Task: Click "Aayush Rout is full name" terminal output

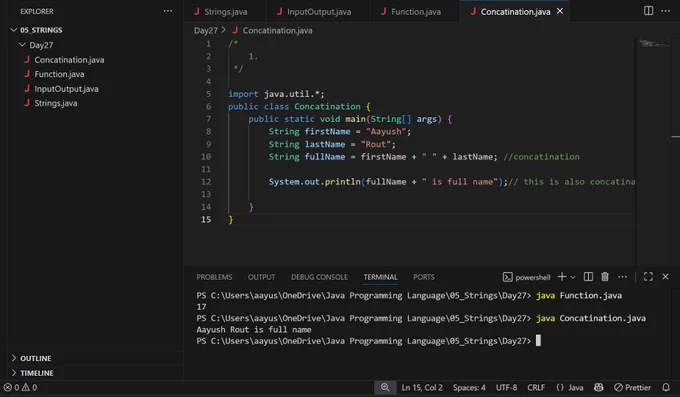Action: click(x=254, y=330)
